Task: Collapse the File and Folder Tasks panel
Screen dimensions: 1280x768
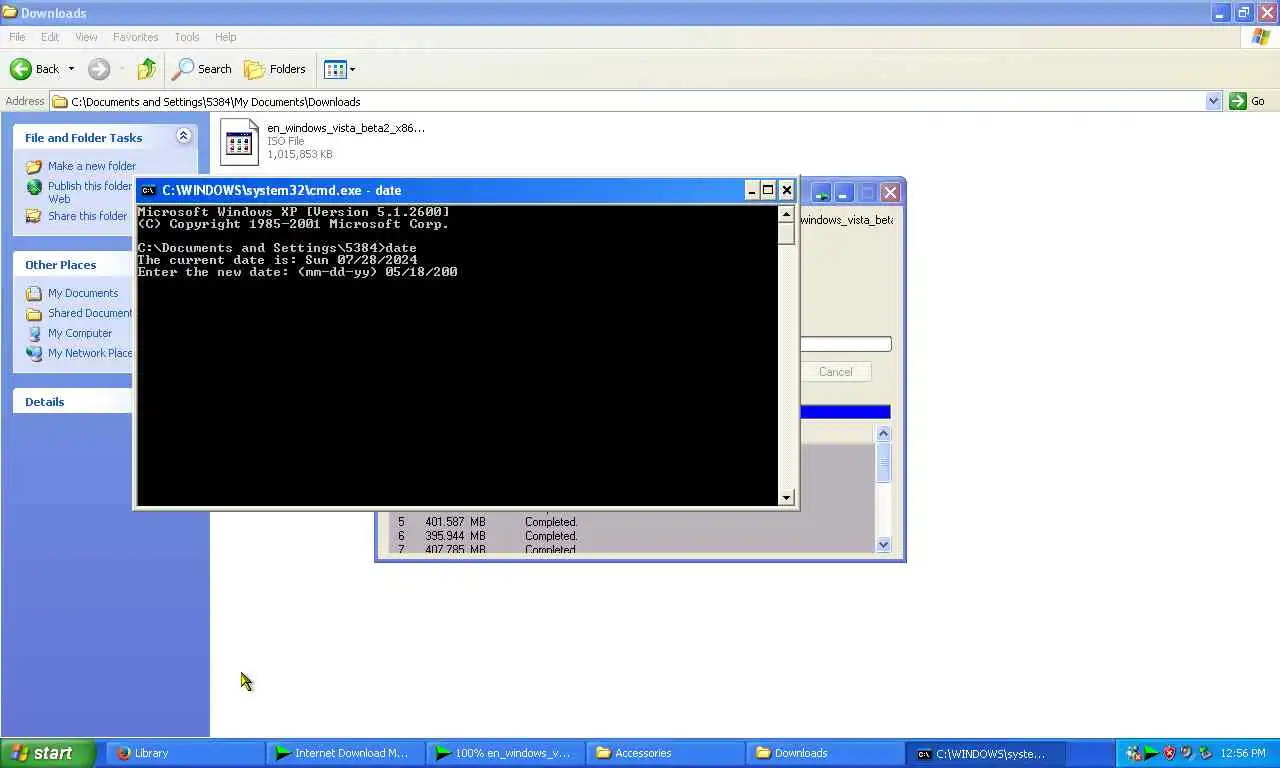Action: [x=183, y=136]
